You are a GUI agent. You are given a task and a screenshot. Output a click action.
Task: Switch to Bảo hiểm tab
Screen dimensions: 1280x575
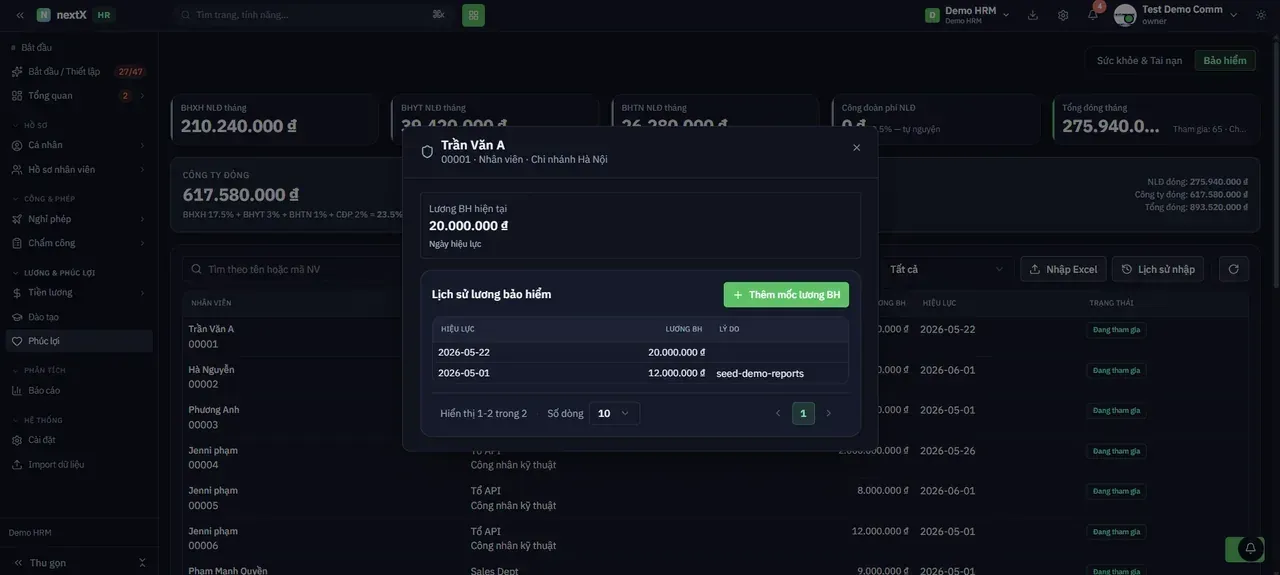pyautogui.click(x=1225, y=61)
